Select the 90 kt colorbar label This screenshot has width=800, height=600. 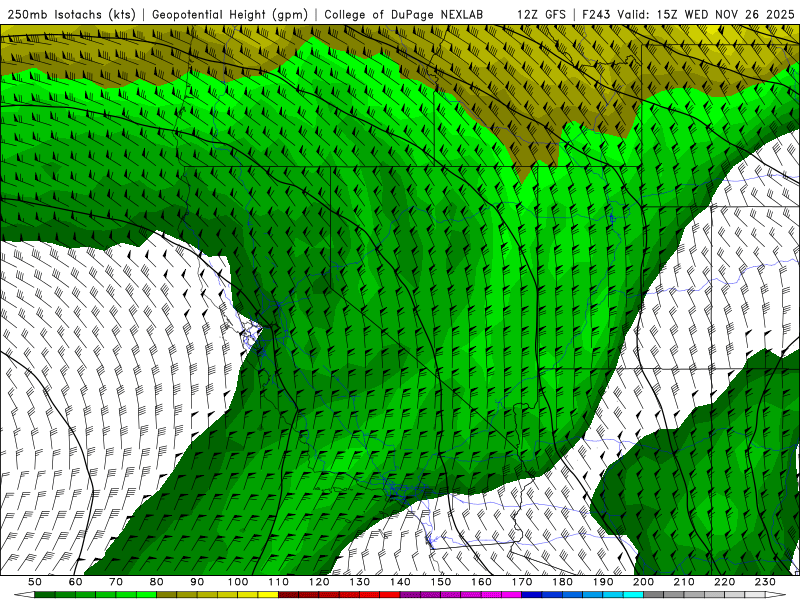(x=197, y=582)
